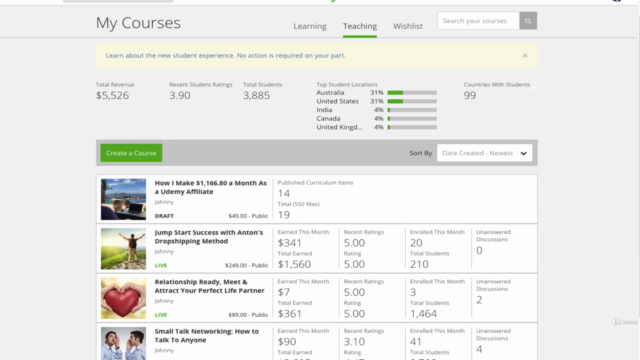
Task: Click the 210 Total Students value
Action: [x=419, y=264]
